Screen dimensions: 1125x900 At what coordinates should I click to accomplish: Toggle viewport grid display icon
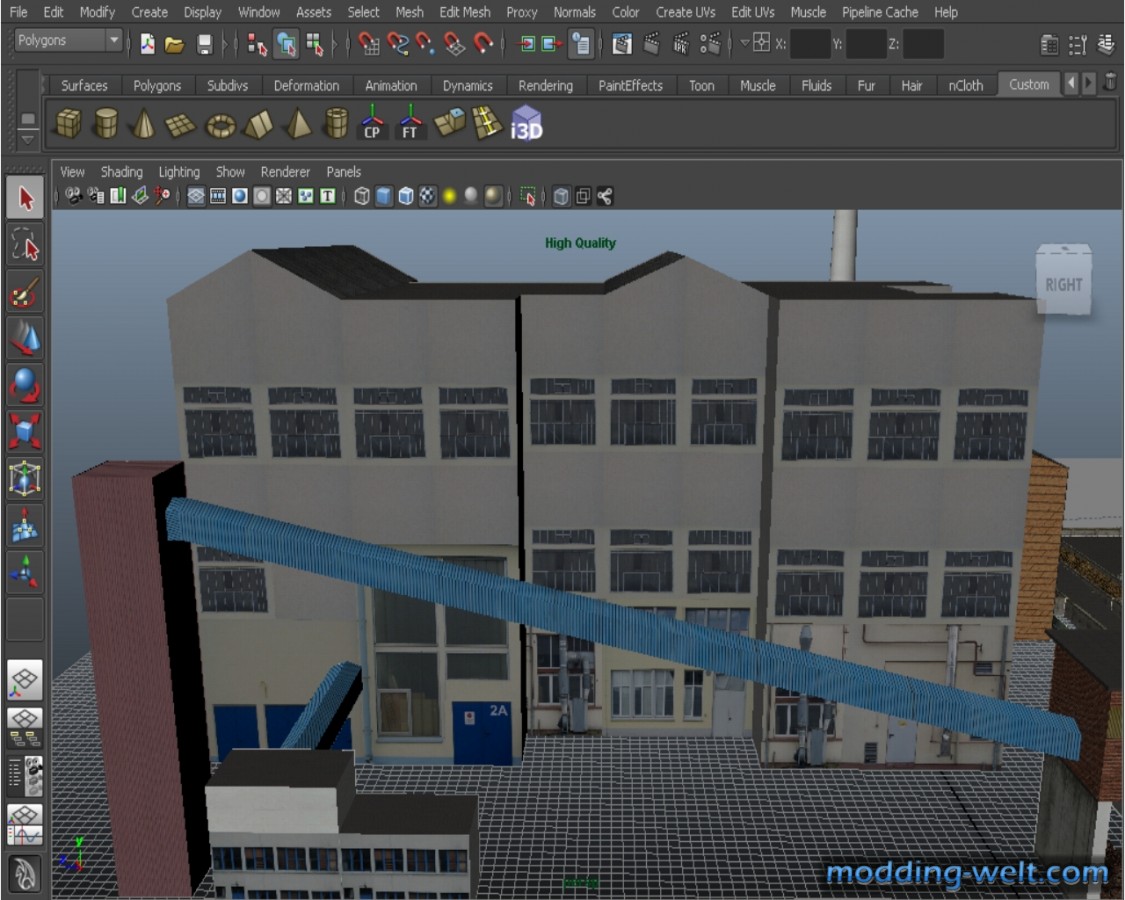[196, 196]
